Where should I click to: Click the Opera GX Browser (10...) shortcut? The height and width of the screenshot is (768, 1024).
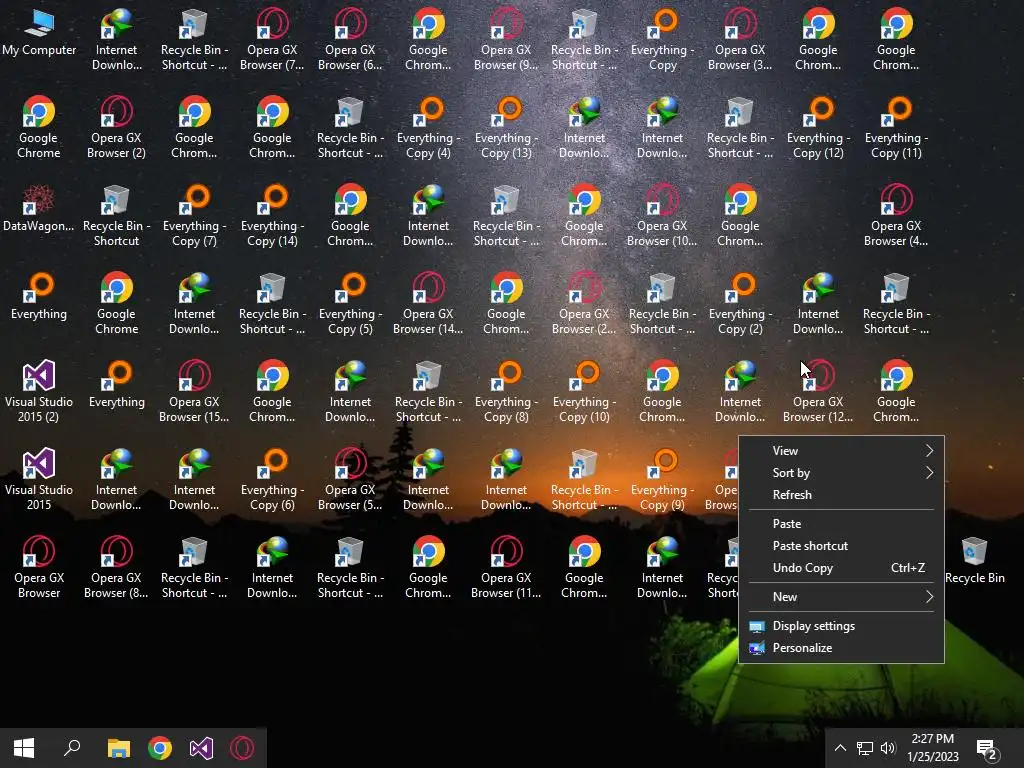pos(662,216)
